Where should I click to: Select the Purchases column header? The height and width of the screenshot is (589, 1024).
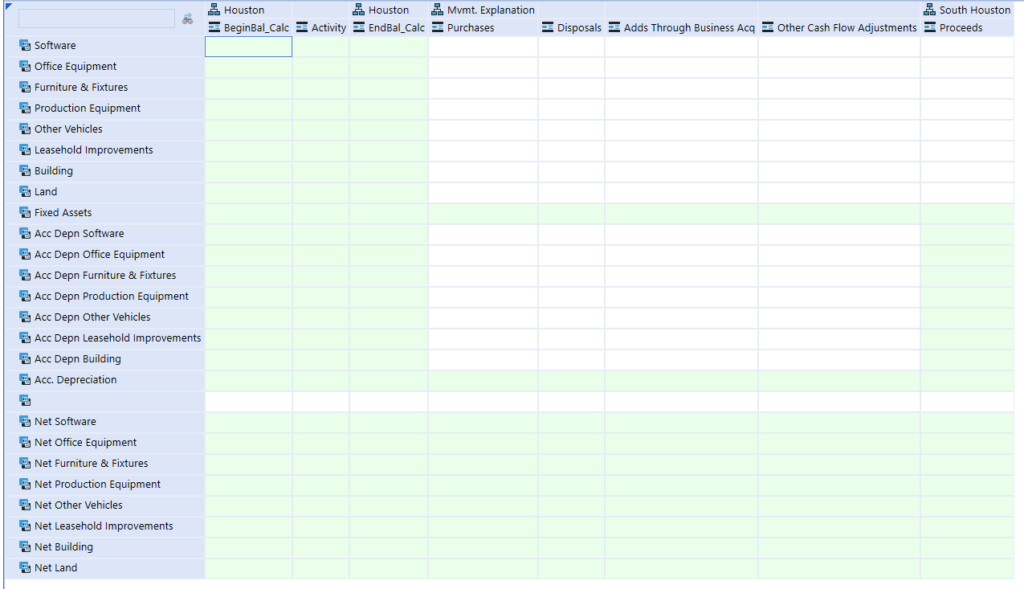click(x=470, y=28)
